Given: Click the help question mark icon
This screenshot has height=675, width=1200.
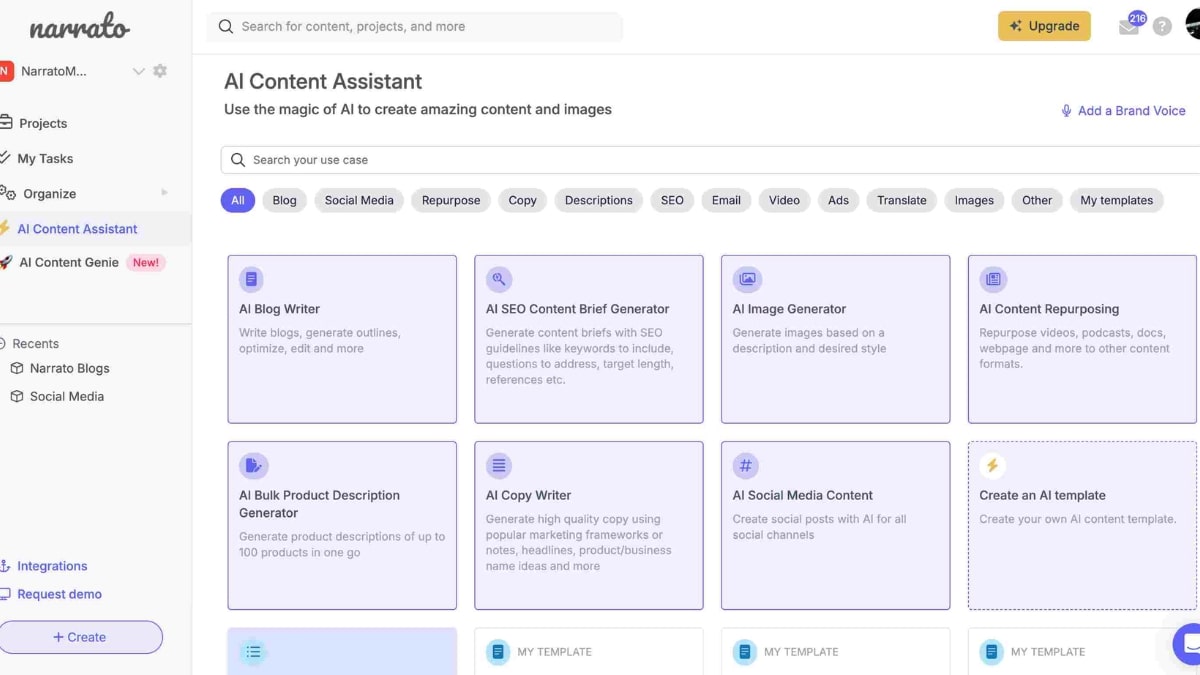Looking at the screenshot, I should [1162, 27].
